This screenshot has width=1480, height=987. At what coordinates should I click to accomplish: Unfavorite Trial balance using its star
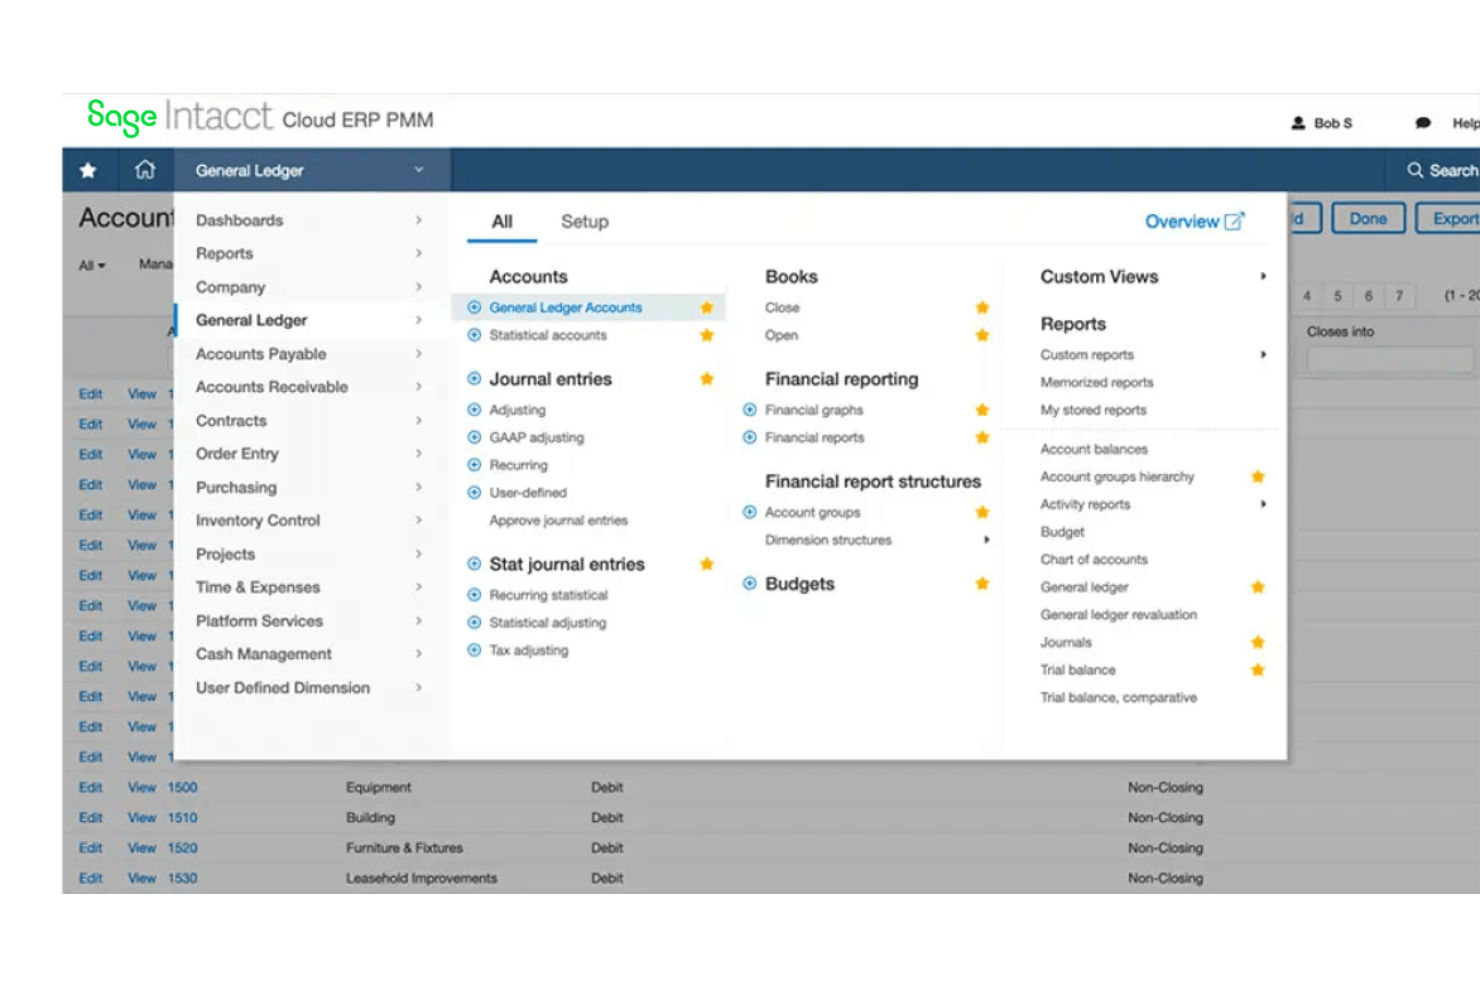tap(1258, 670)
